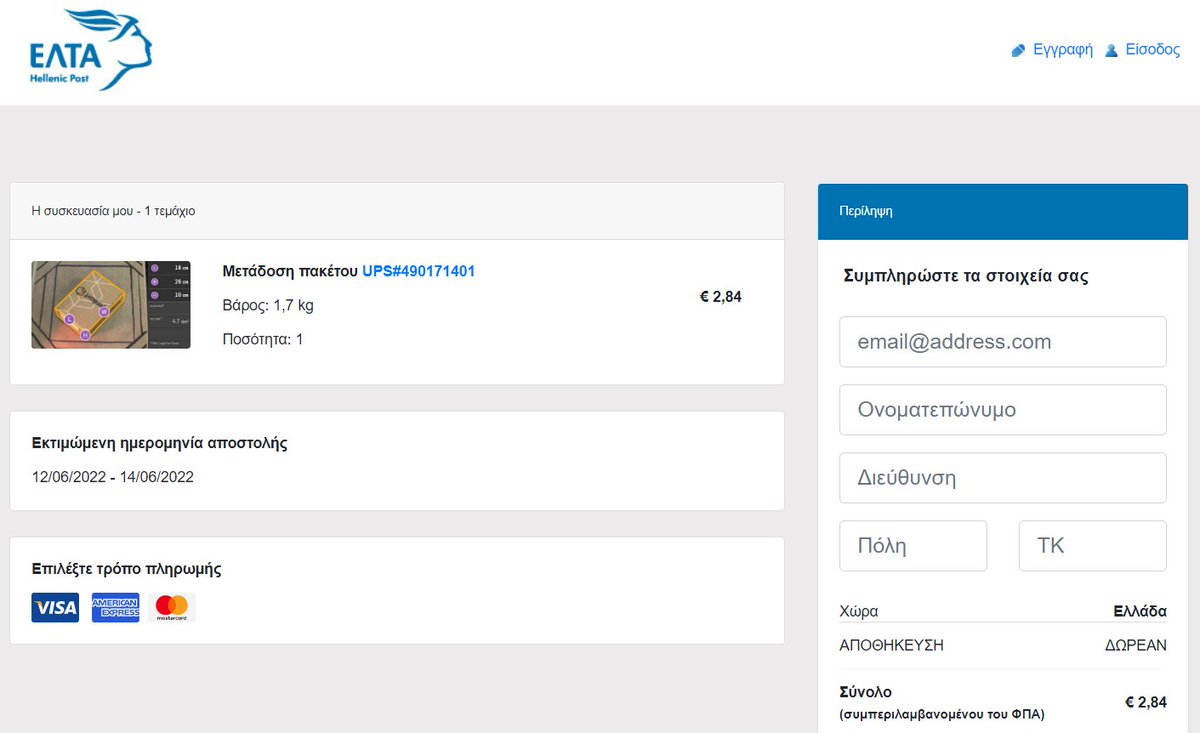Click the user icon beside Είσοδος
This screenshot has width=1200, height=733.
coord(1111,50)
